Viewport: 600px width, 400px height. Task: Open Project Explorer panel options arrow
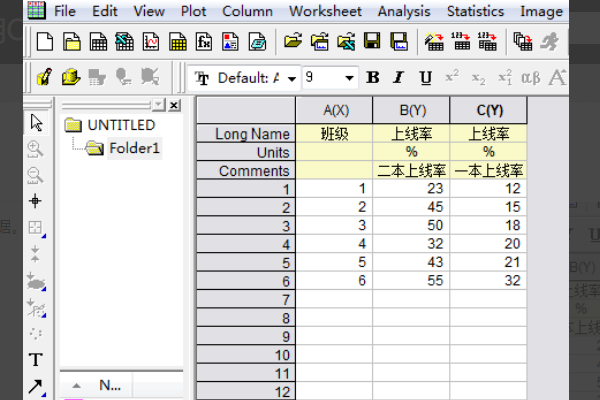pyautogui.click(x=158, y=105)
